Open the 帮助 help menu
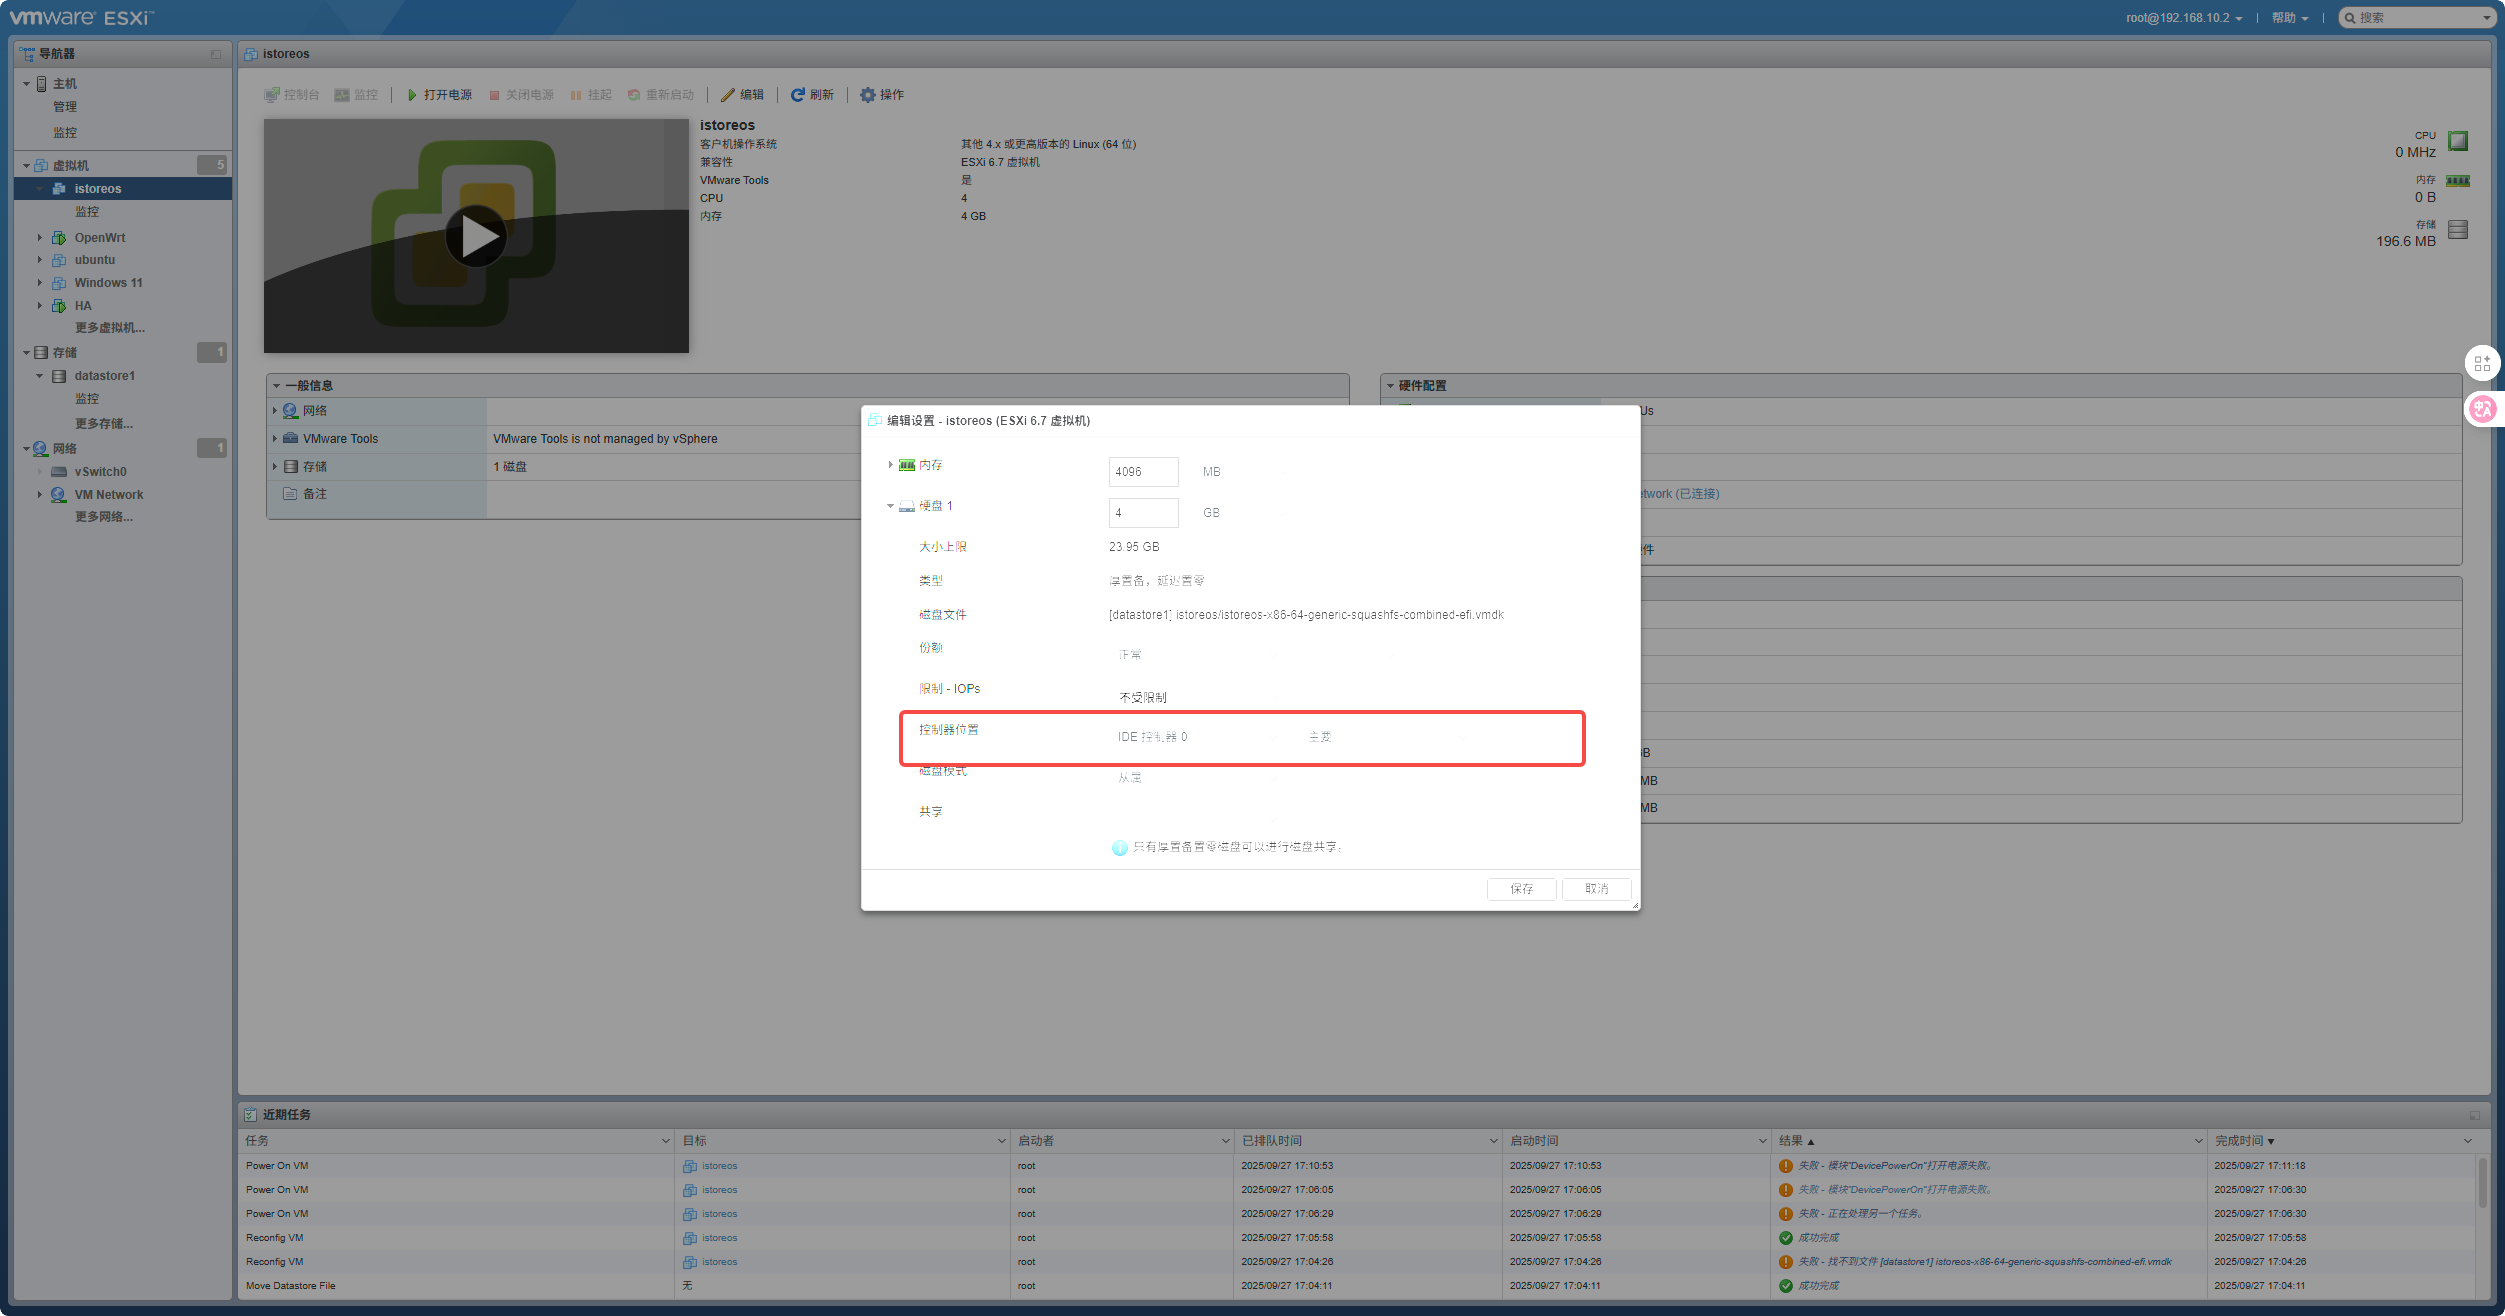 [x=2290, y=18]
